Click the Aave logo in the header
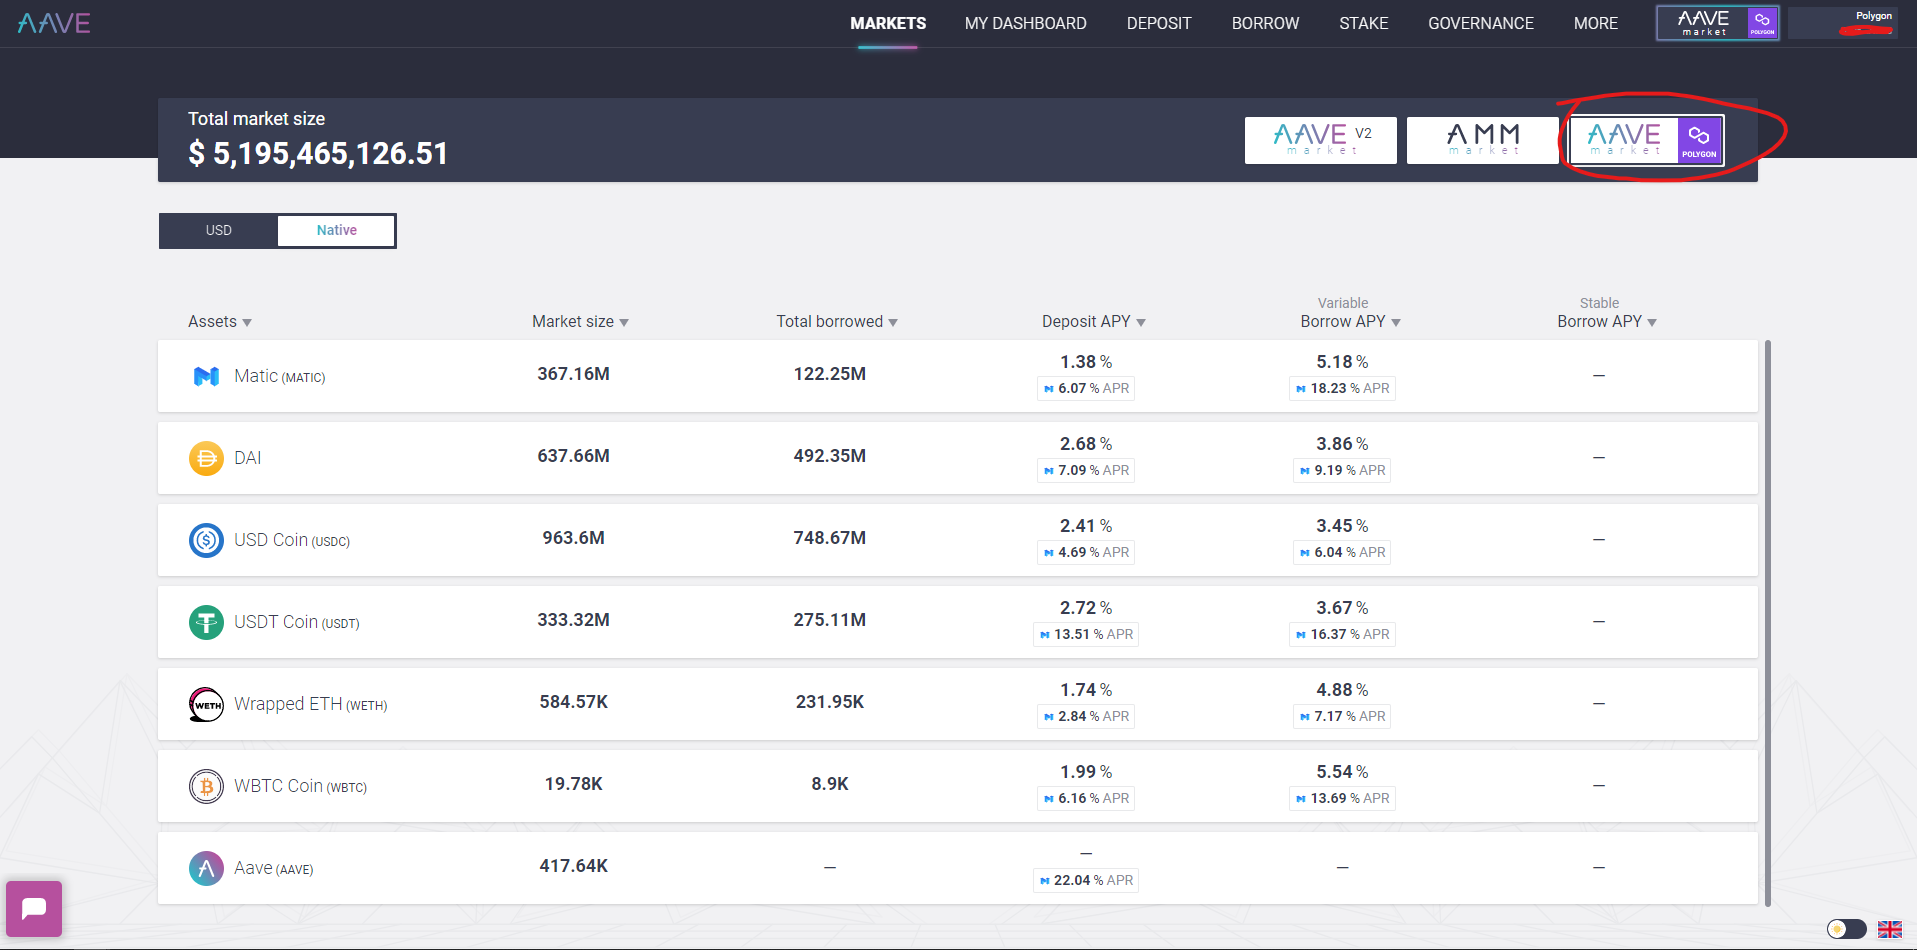 click(54, 23)
